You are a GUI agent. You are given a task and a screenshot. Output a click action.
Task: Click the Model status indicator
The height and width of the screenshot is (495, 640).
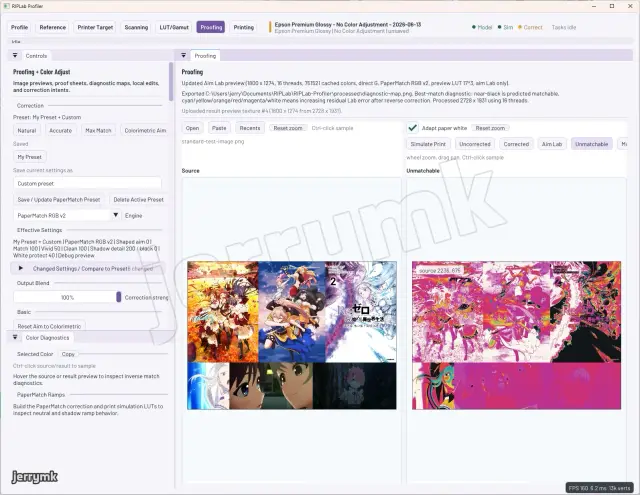(482, 27)
